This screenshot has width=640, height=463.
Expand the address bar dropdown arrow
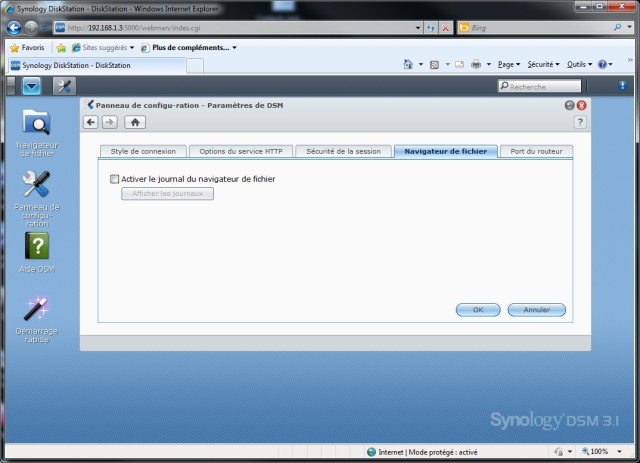(418, 28)
